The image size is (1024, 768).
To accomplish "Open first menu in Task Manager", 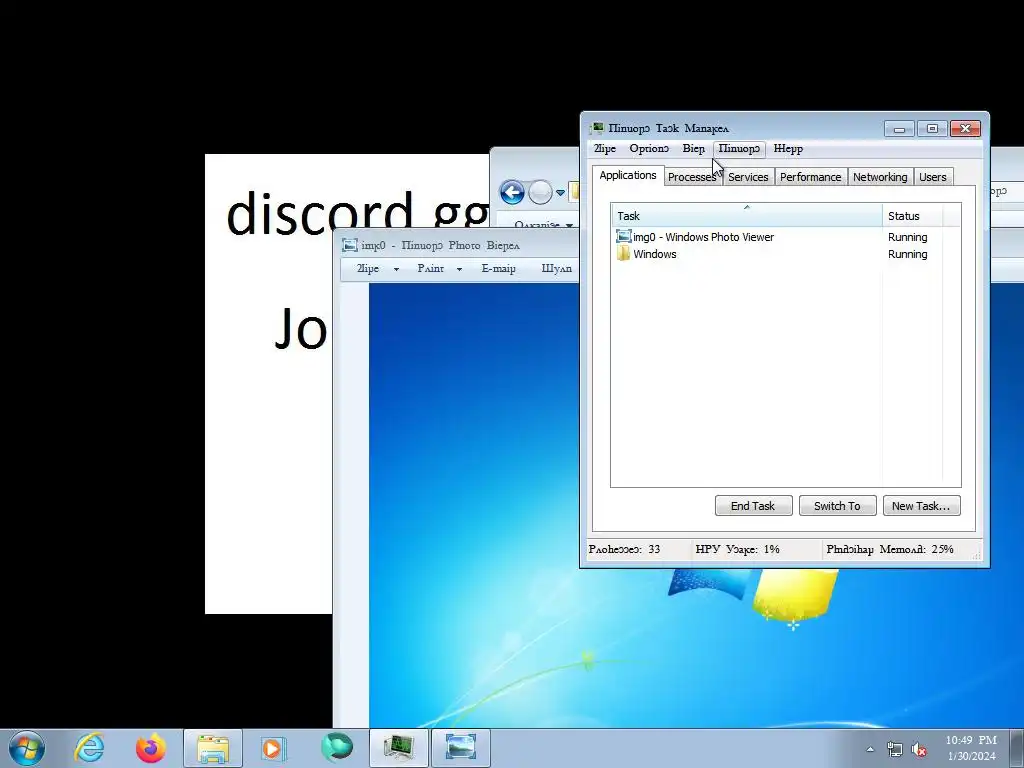I will click(605, 149).
